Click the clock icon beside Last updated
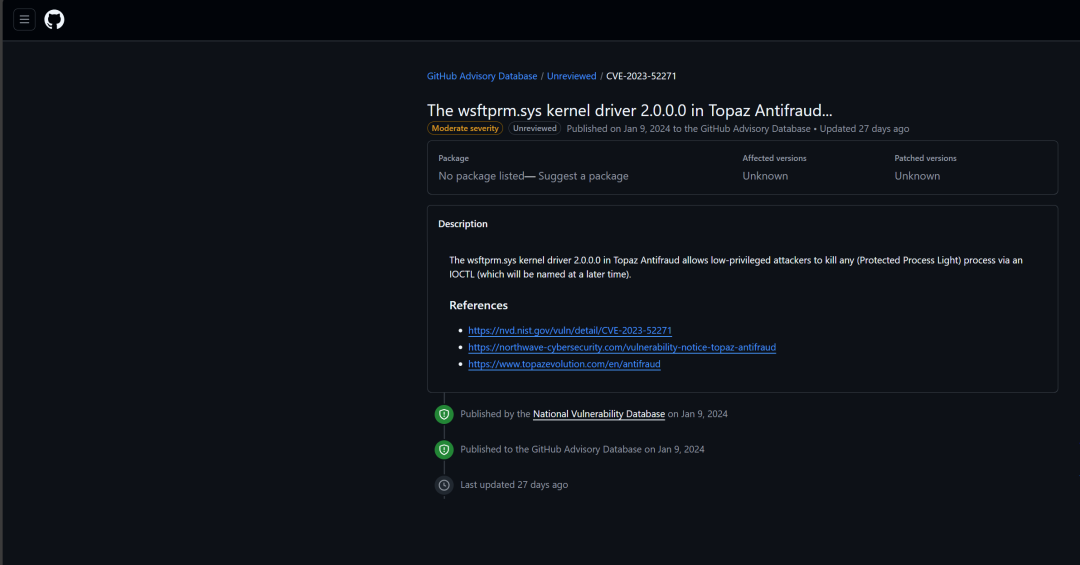 coord(444,485)
